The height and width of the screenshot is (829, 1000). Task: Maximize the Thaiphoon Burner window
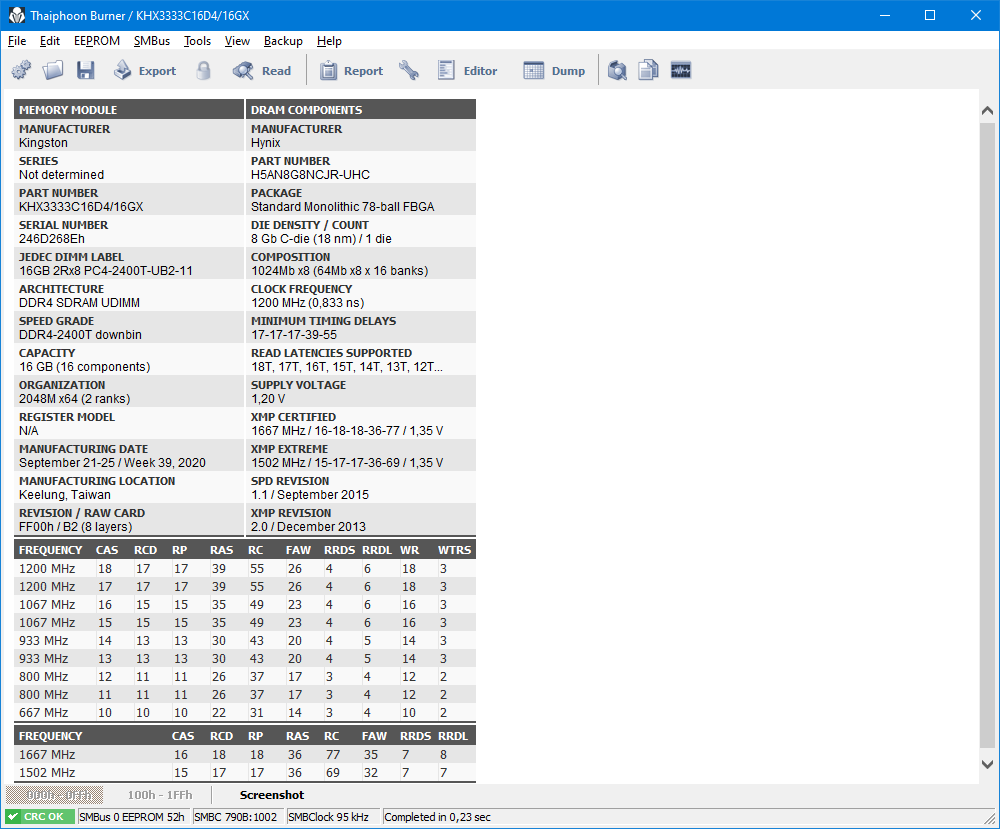click(x=930, y=15)
